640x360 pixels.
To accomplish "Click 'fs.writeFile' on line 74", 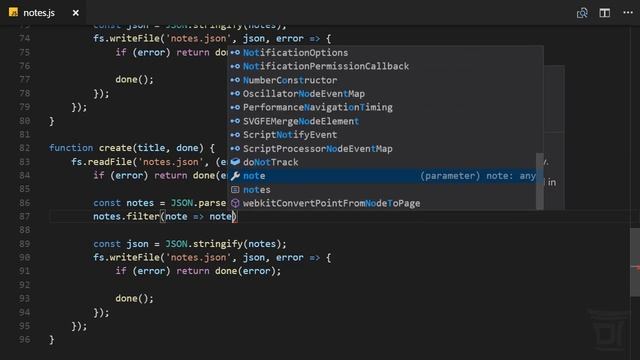I will click(127, 39).
